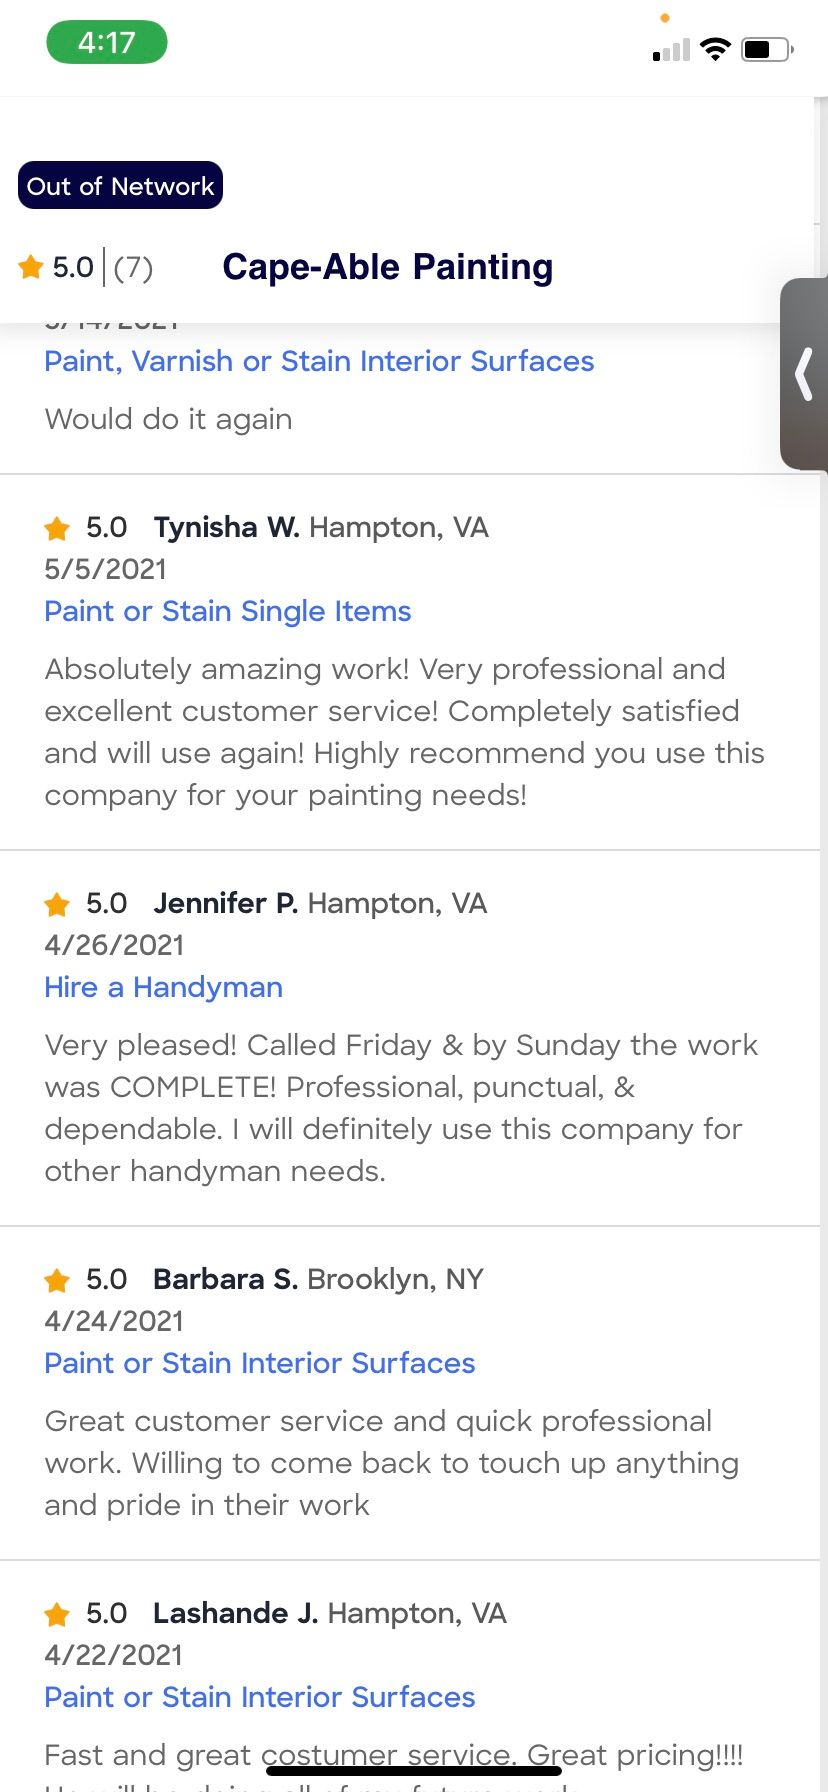The height and width of the screenshot is (1792, 828).
Task: Open Barbara S.'s Paint or Stain Interior Surfaces link
Action: pos(260,1363)
